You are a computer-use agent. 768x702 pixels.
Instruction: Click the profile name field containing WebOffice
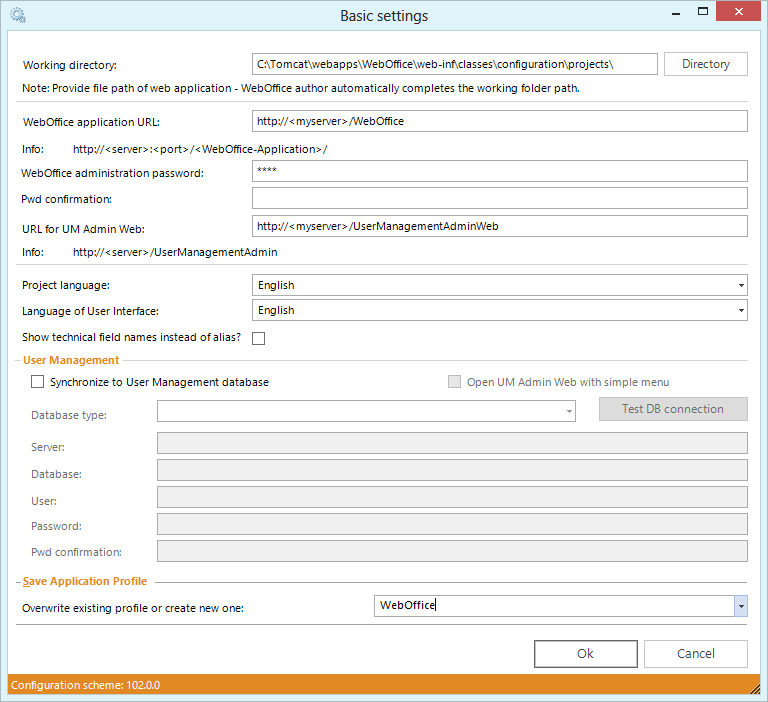click(554, 606)
